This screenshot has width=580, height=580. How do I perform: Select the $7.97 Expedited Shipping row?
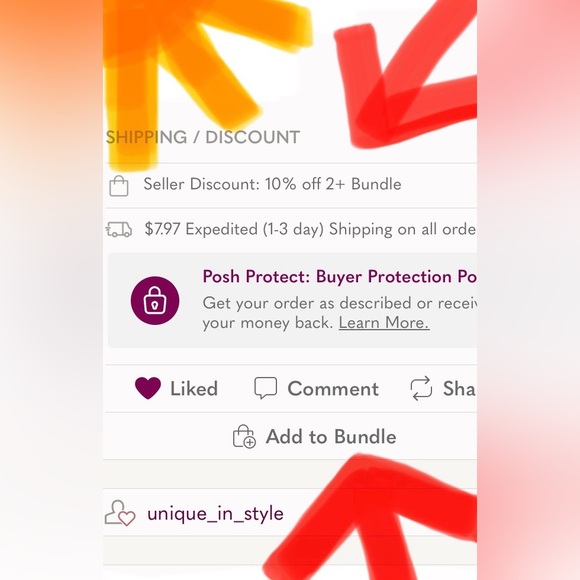[x=290, y=230]
